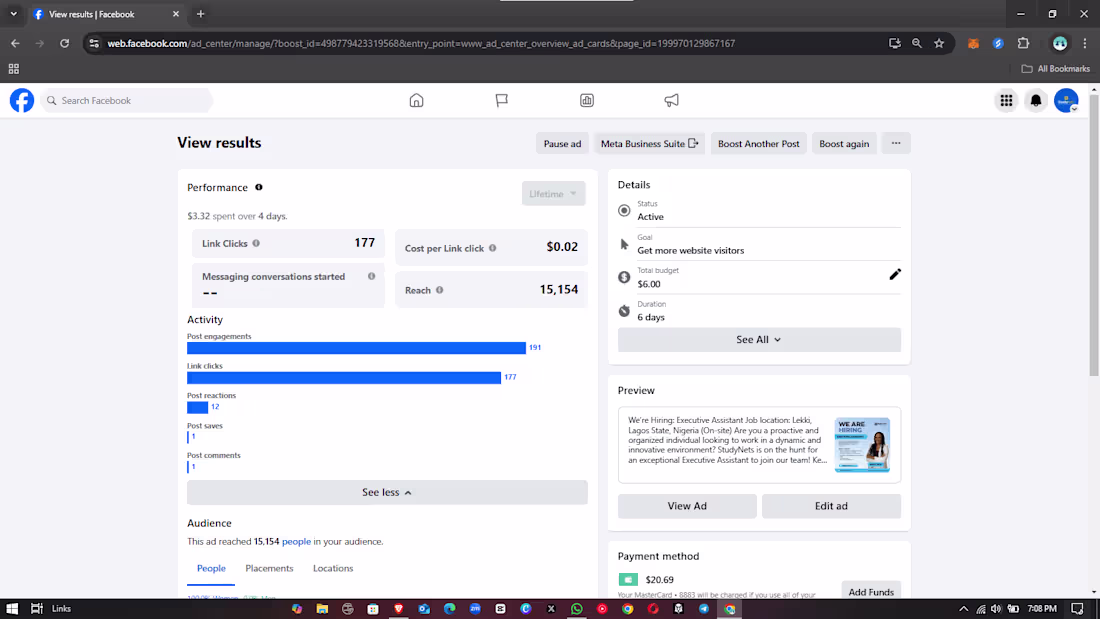1100x619 pixels.
Task: Bookmark this page with star icon
Action: point(939,44)
